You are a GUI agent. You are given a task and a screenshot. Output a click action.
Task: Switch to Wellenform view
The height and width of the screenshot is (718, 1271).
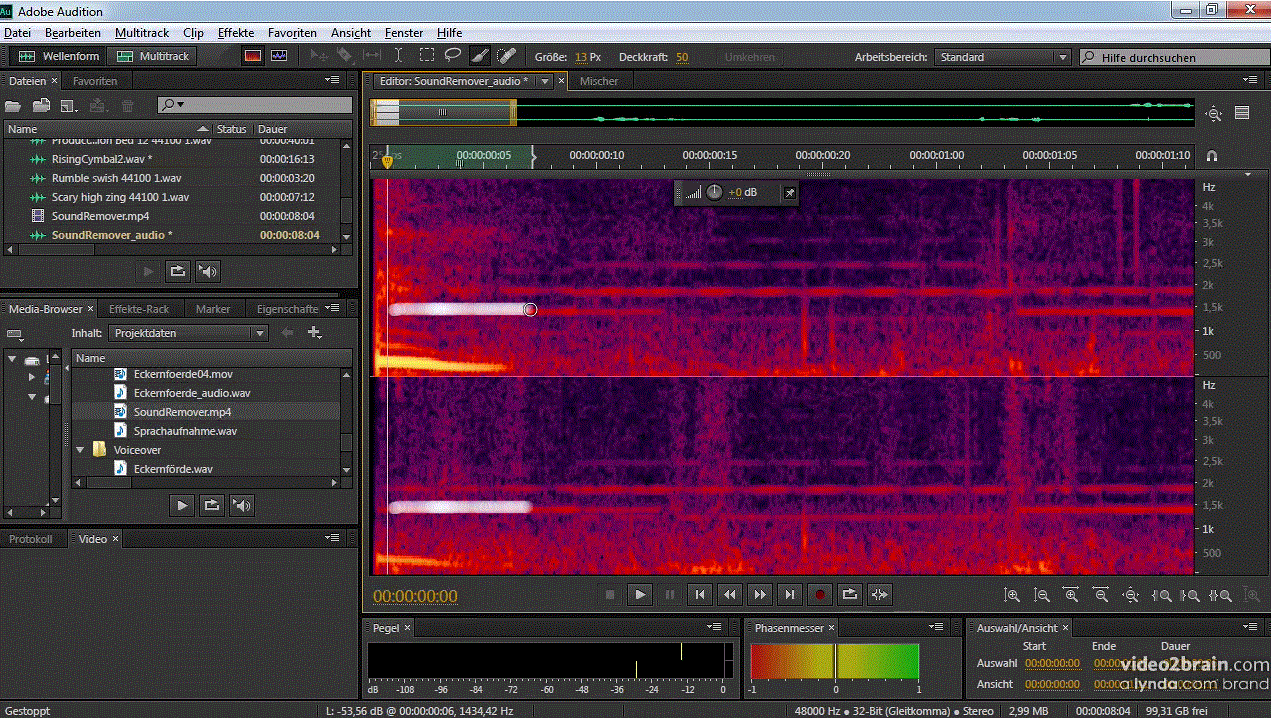(x=59, y=56)
